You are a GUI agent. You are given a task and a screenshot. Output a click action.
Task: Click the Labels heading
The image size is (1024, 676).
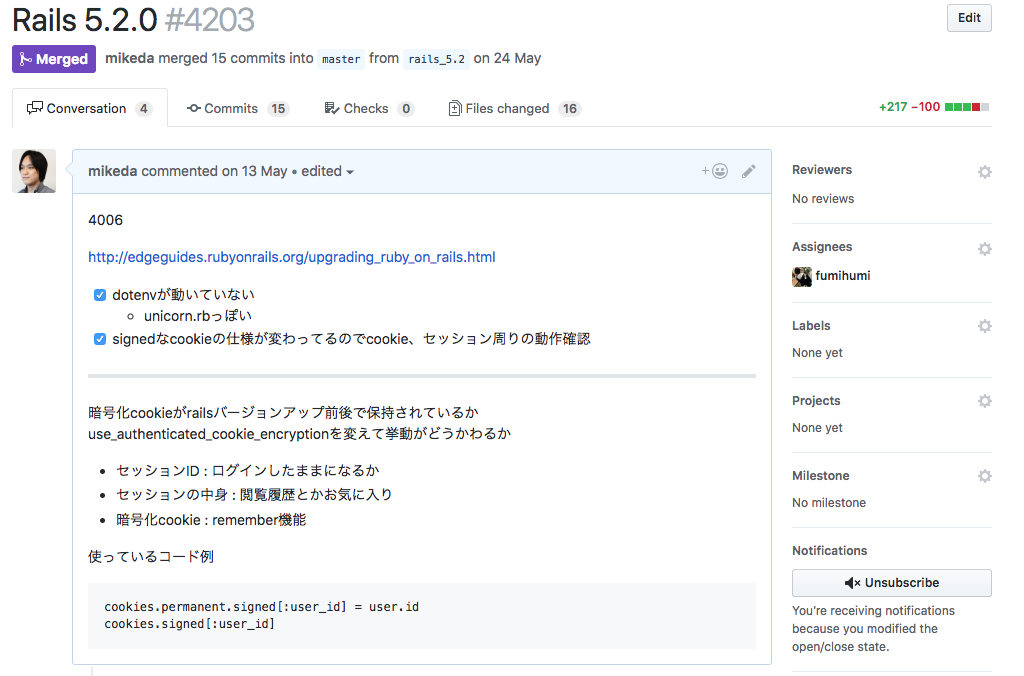coord(811,326)
